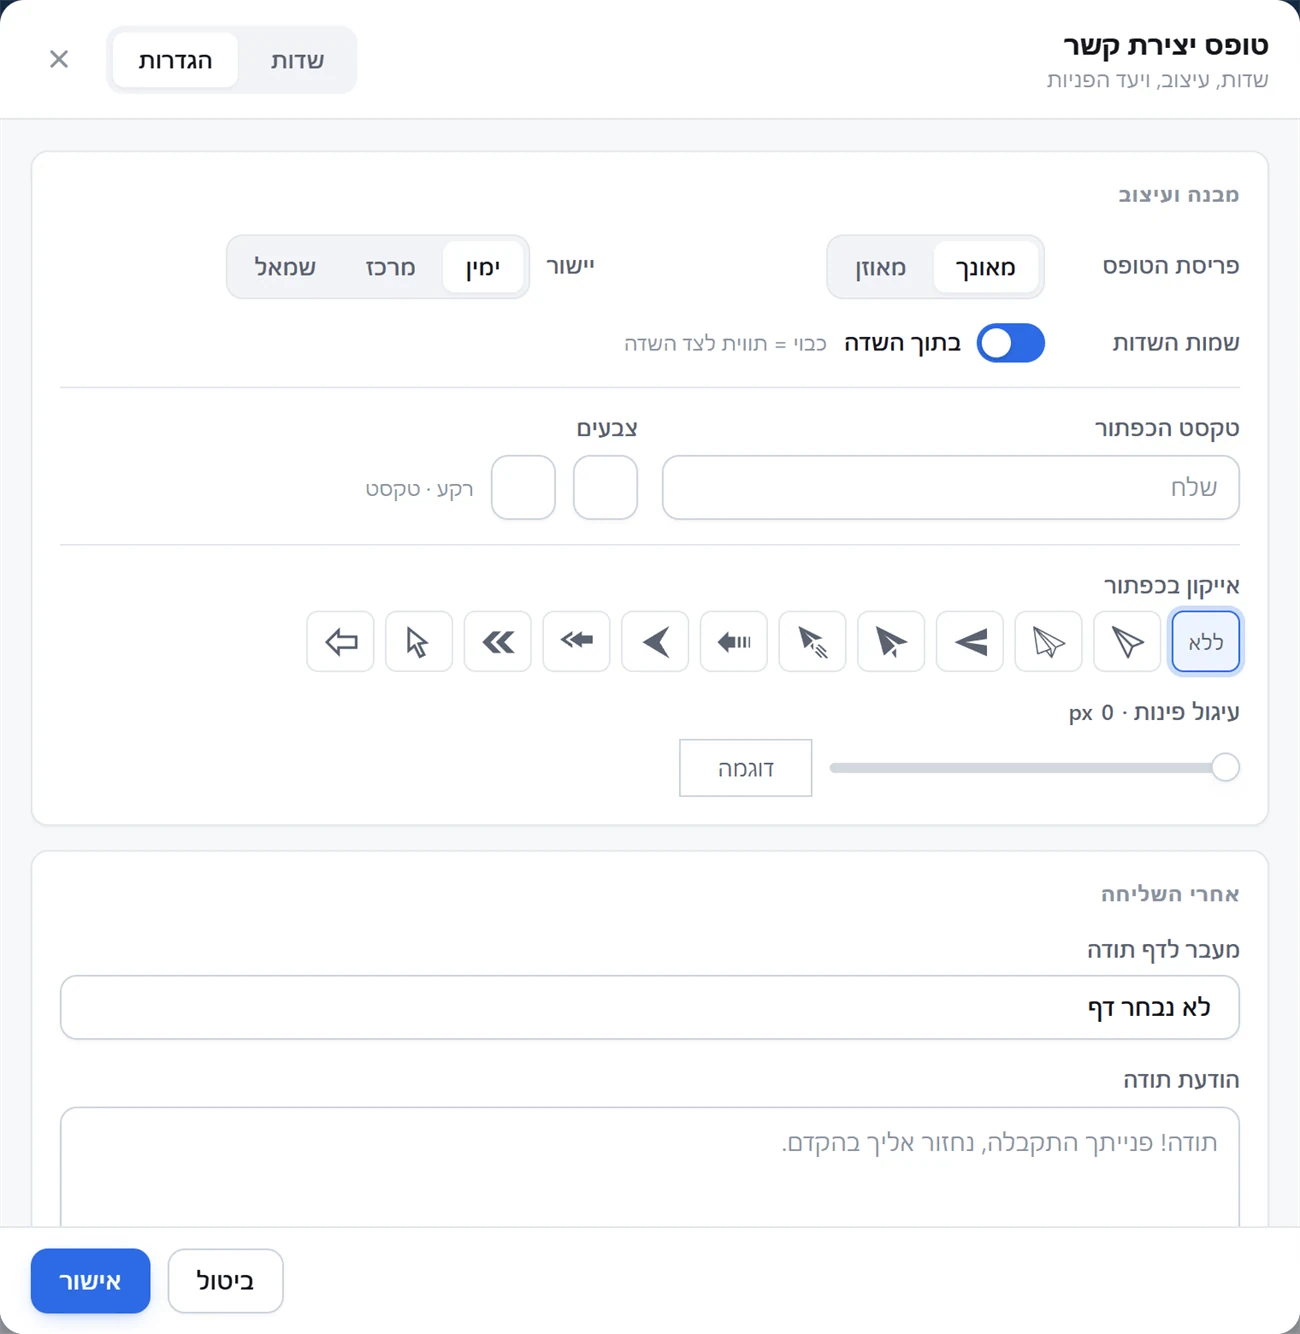Screen dimensions: 1300x1334
Task: Choose the cursor icon with motion lines
Action: click(x=812, y=641)
